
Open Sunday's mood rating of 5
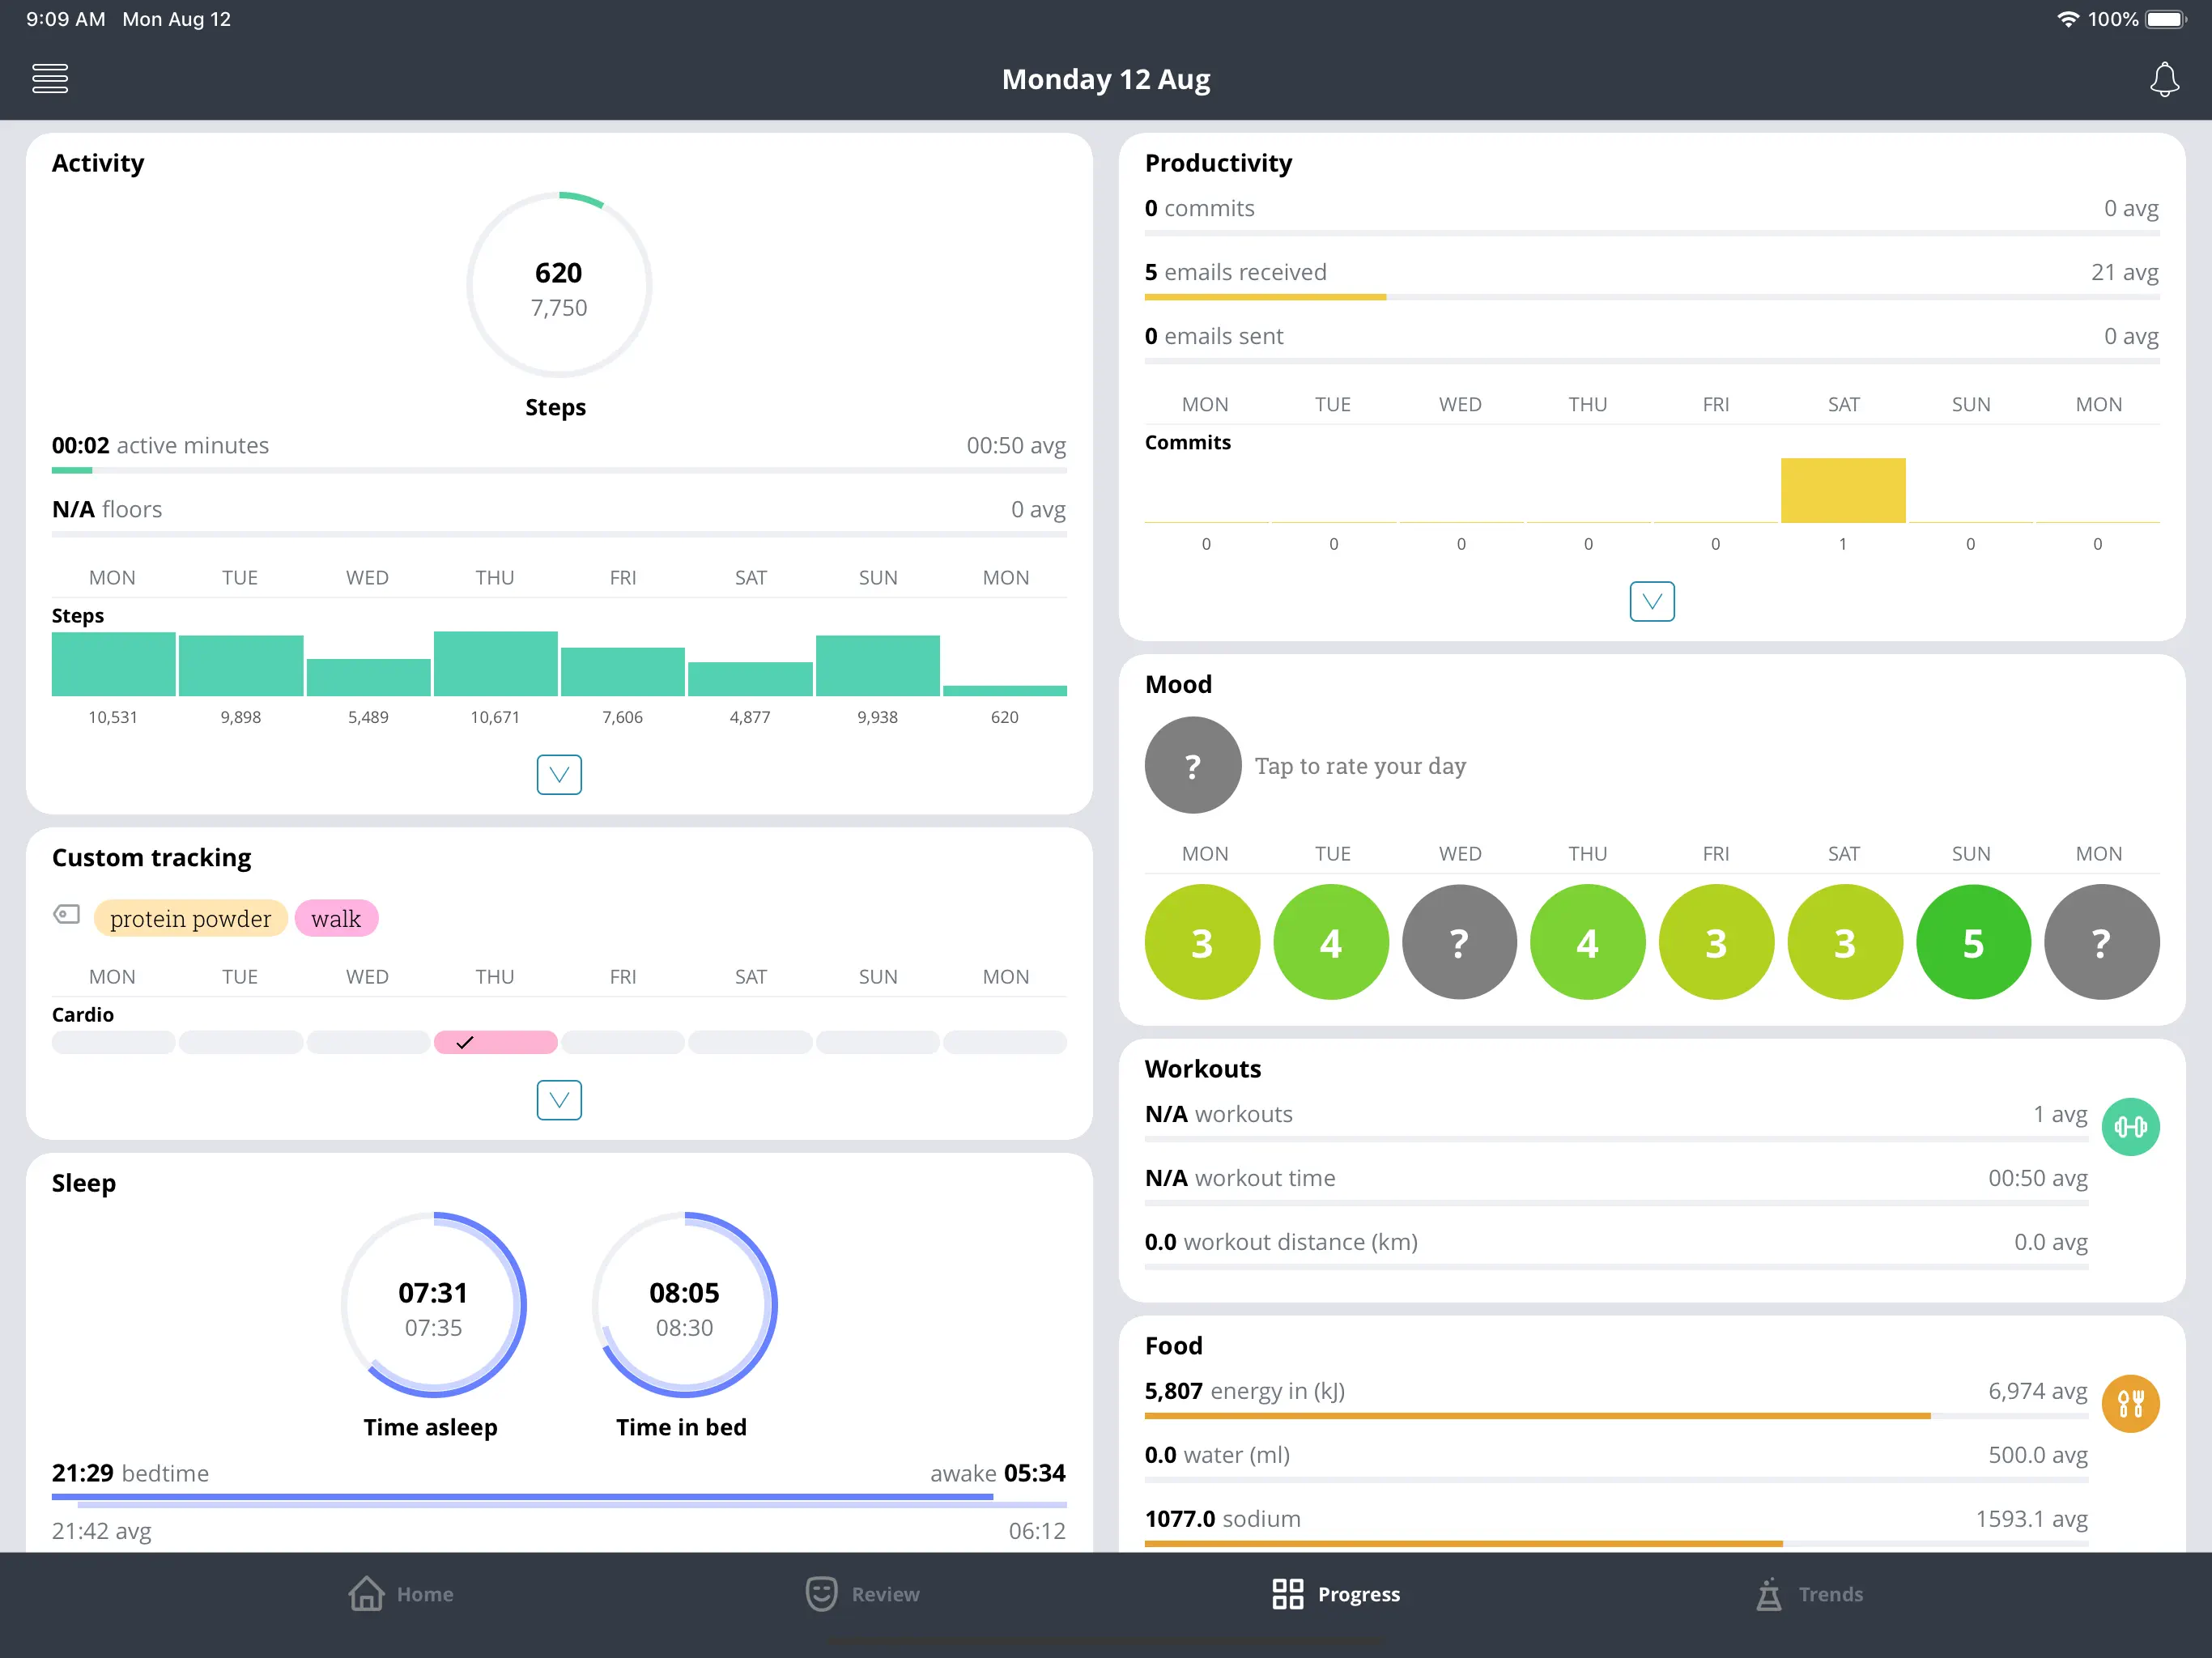(x=1972, y=942)
